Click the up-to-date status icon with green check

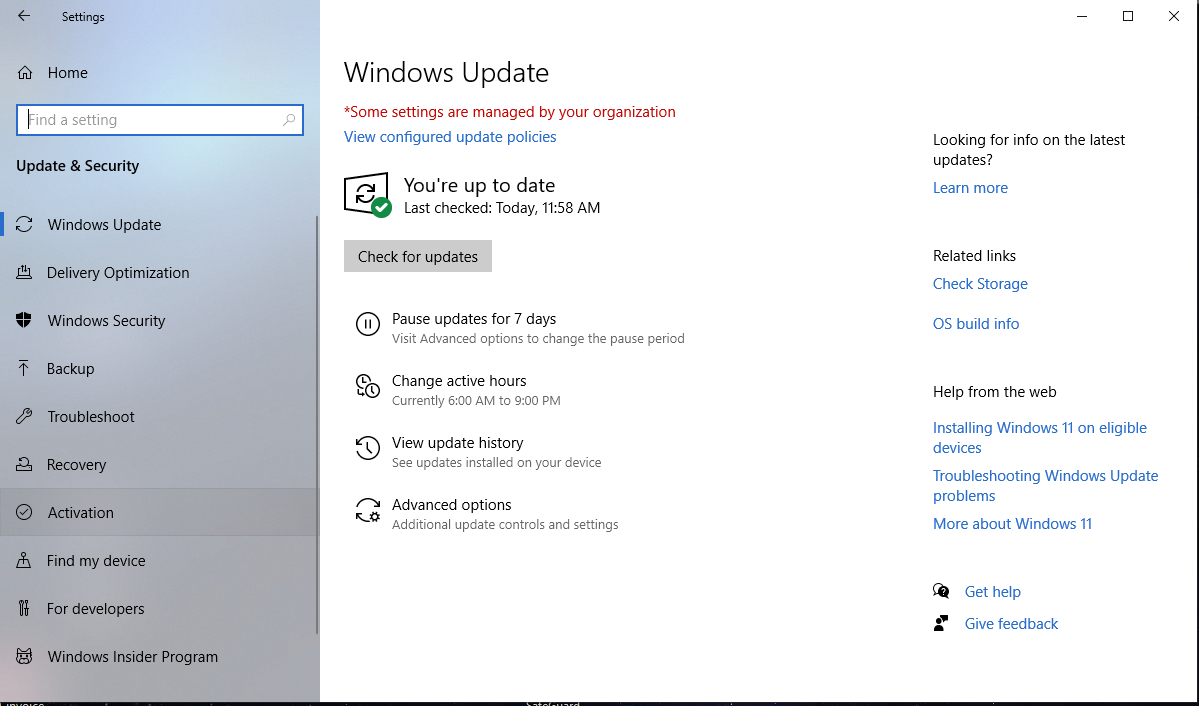point(368,195)
